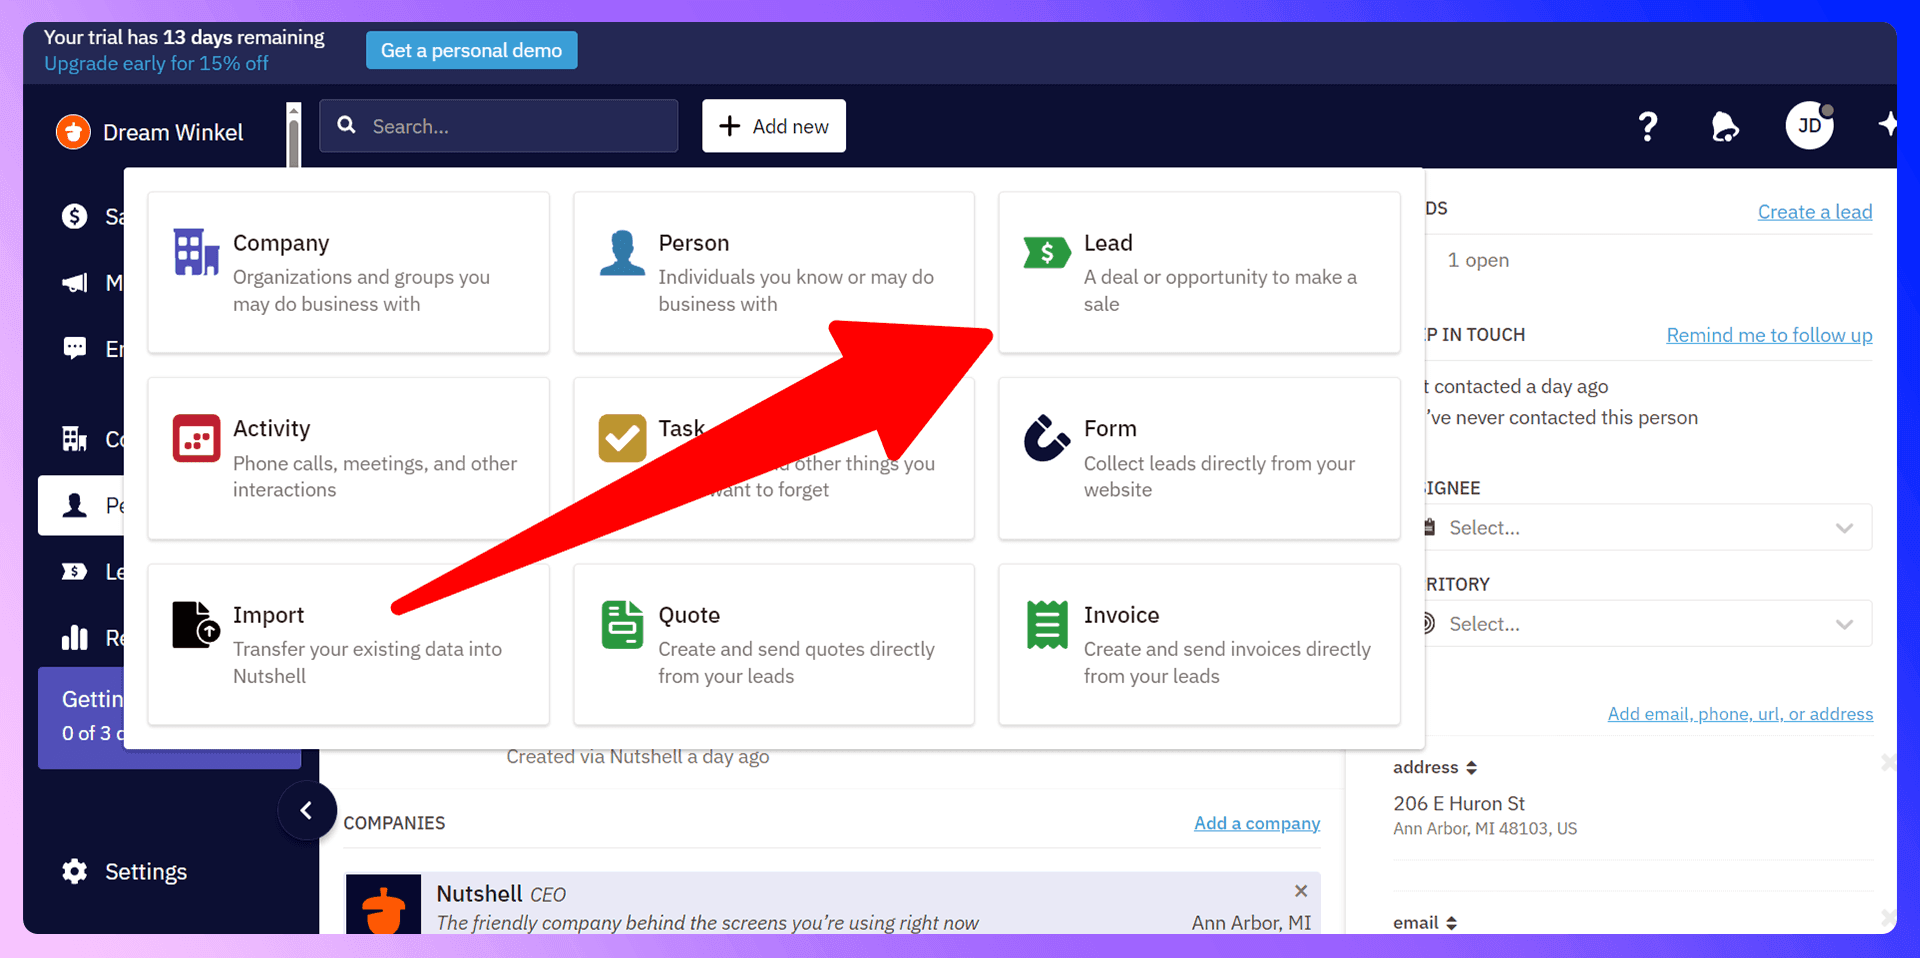Choose the Form option card
Viewport: 1920px width, 958px height.
pos(1199,458)
